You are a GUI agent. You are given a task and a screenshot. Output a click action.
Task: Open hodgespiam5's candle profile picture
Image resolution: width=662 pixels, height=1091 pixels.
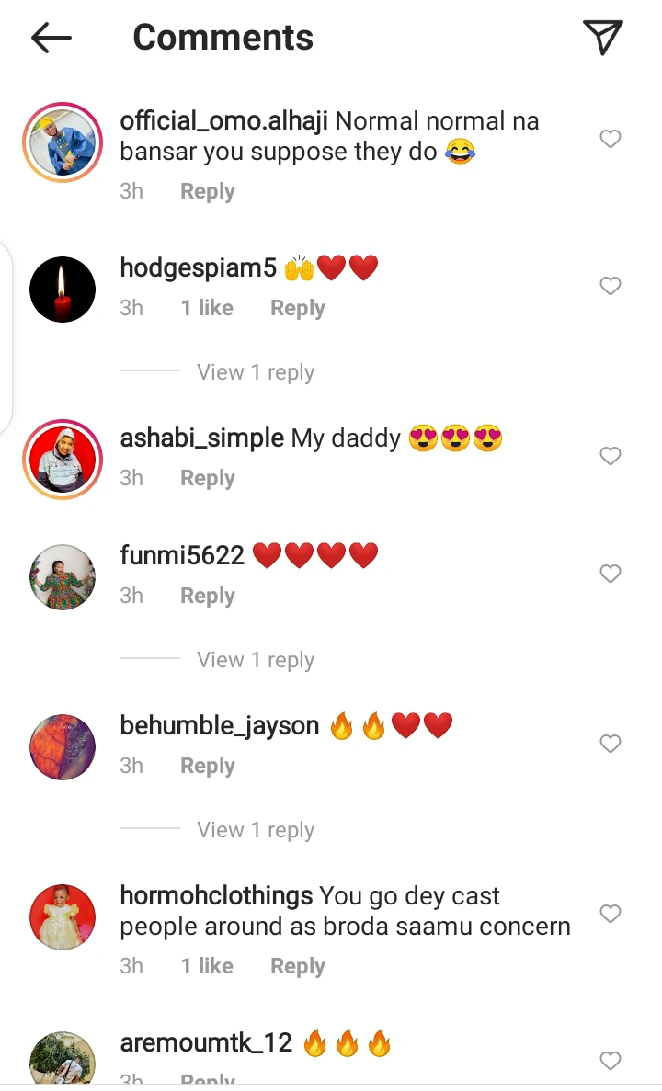point(63,289)
